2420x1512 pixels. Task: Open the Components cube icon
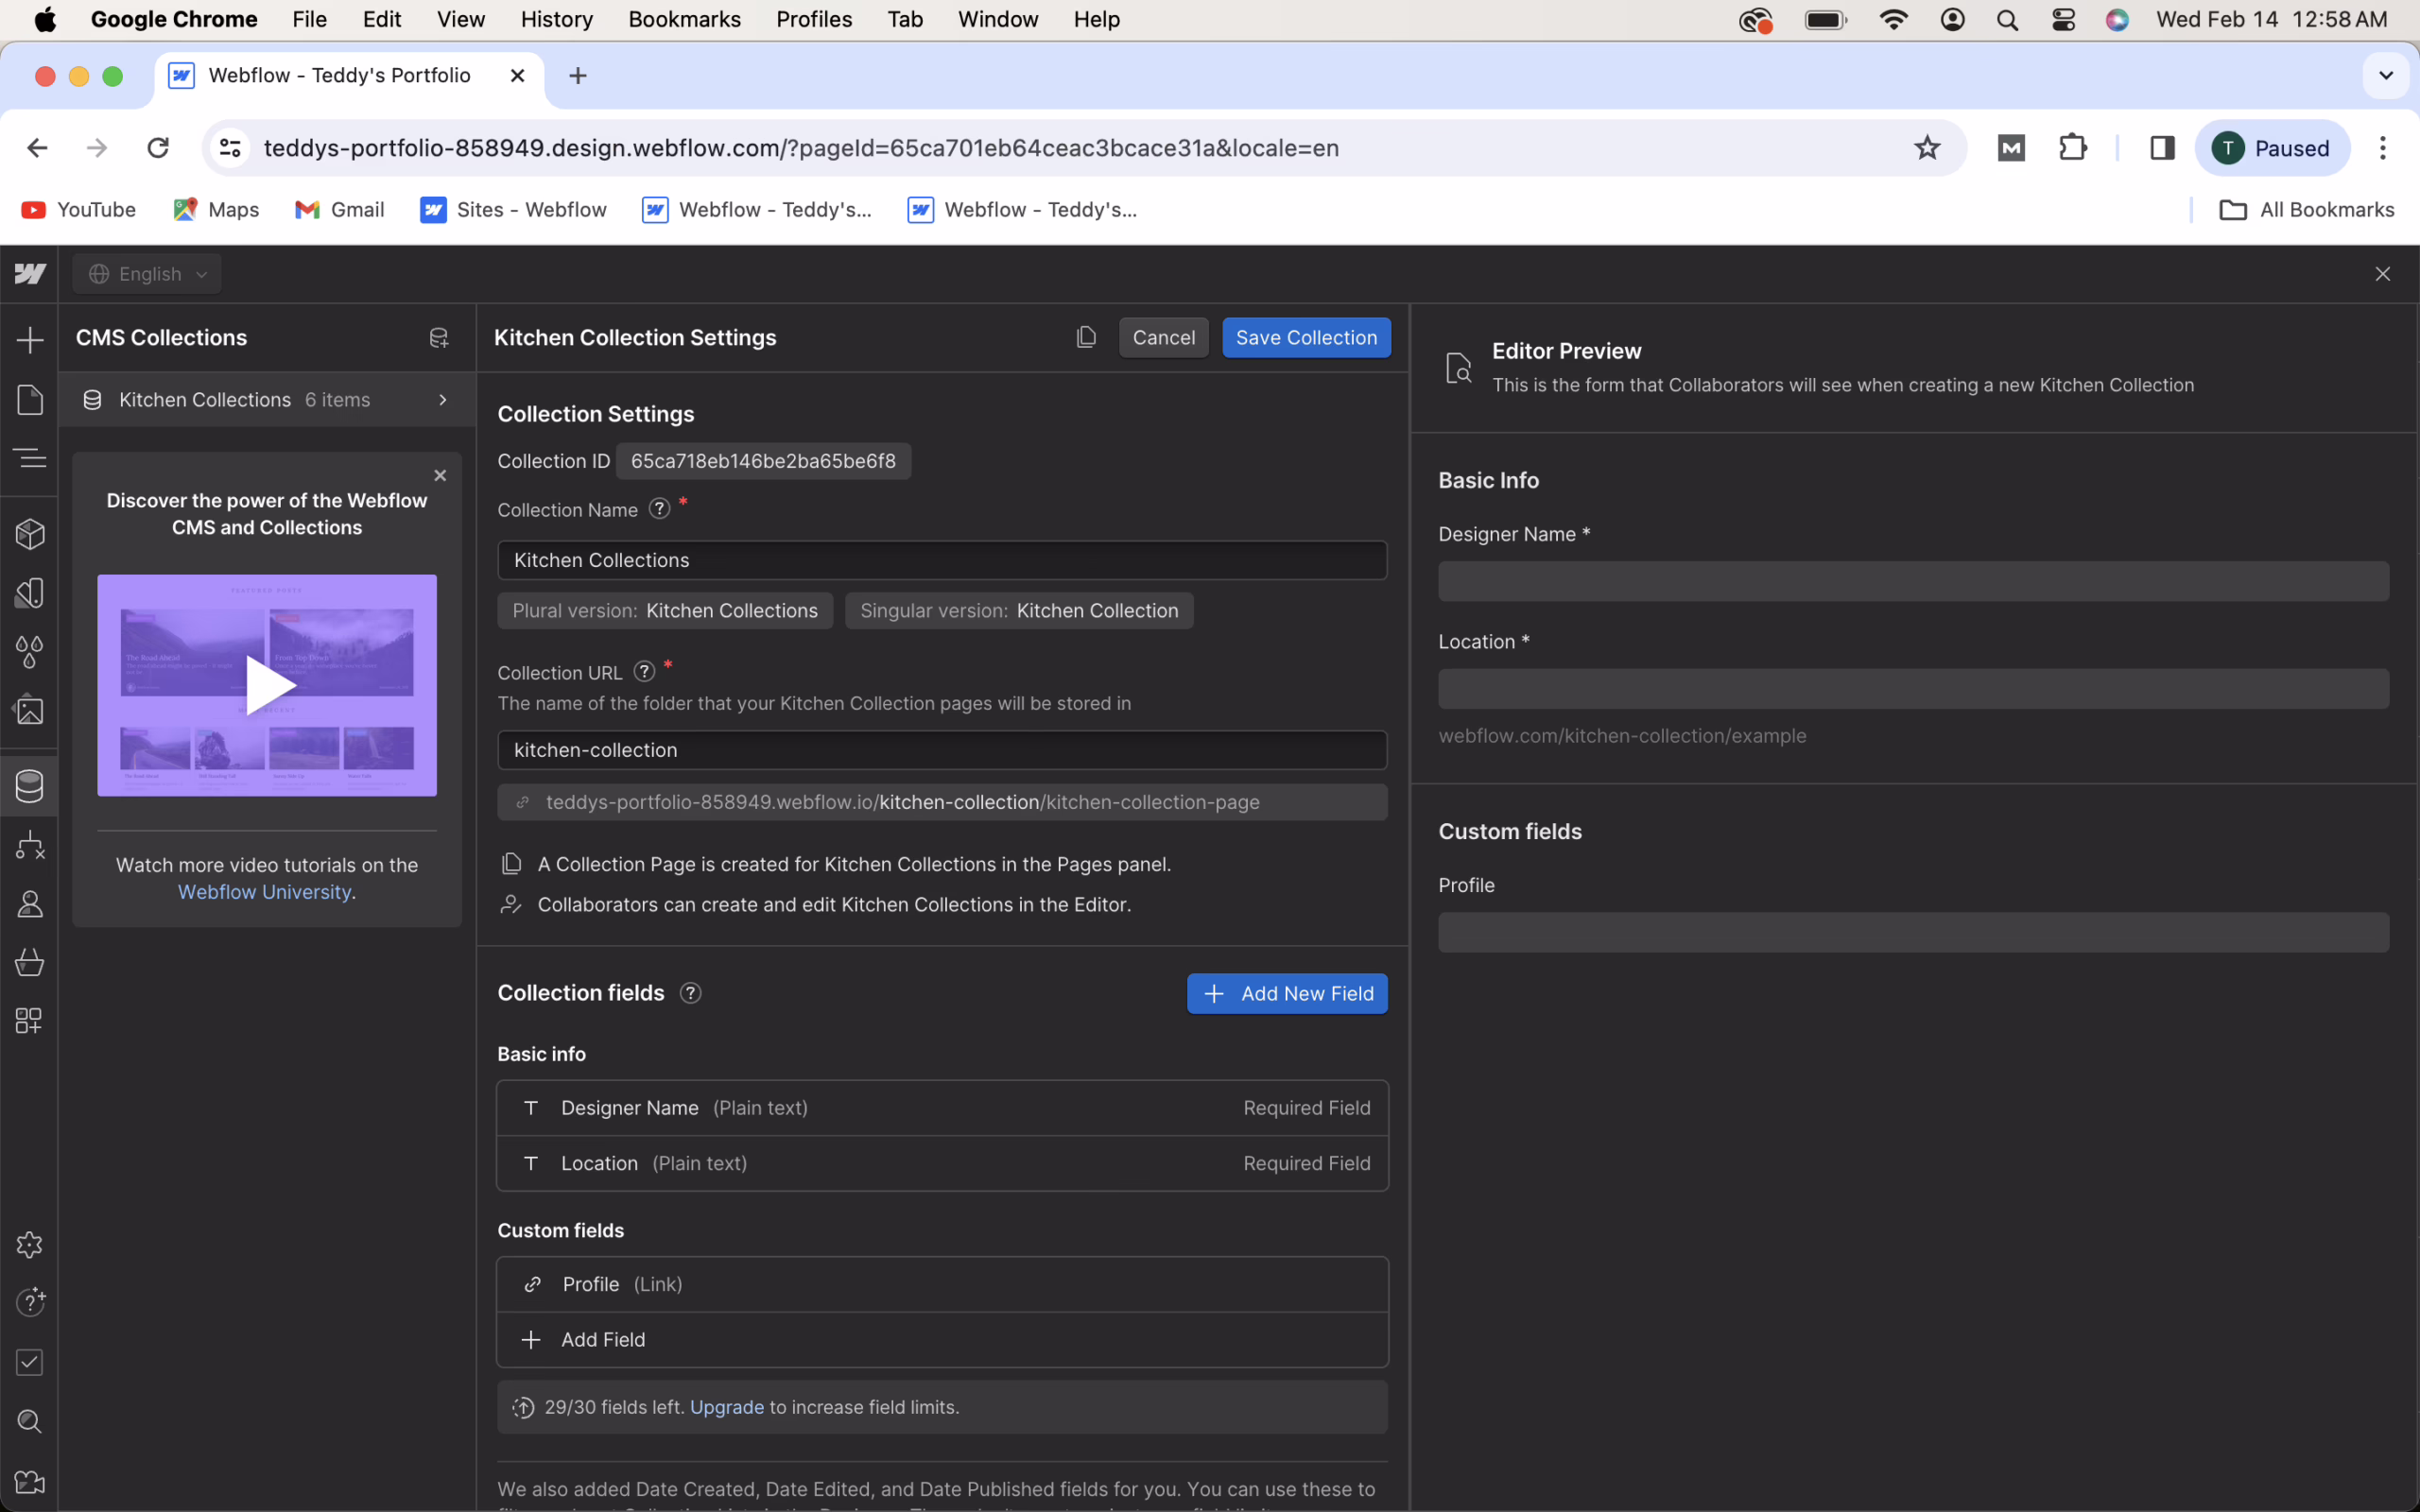tap(30, 534)
